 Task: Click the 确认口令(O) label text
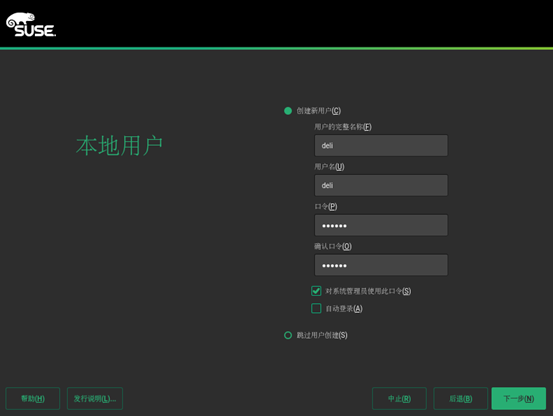333,246
